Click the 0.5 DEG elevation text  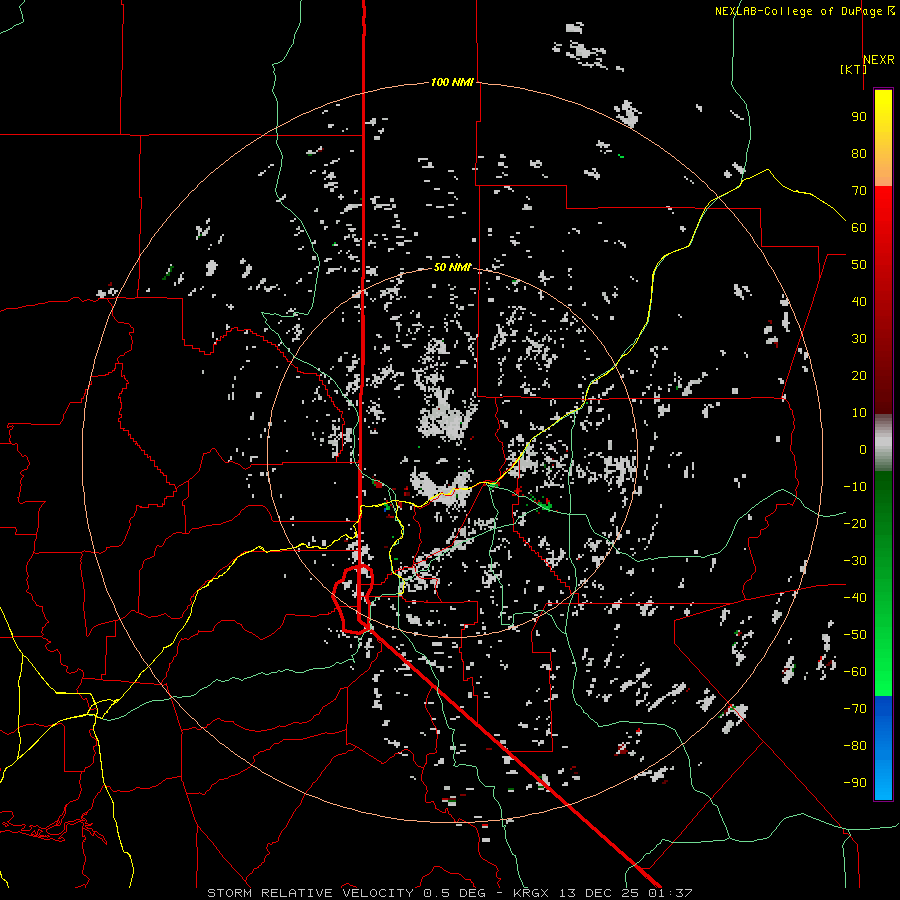click(x=454, y=893)
